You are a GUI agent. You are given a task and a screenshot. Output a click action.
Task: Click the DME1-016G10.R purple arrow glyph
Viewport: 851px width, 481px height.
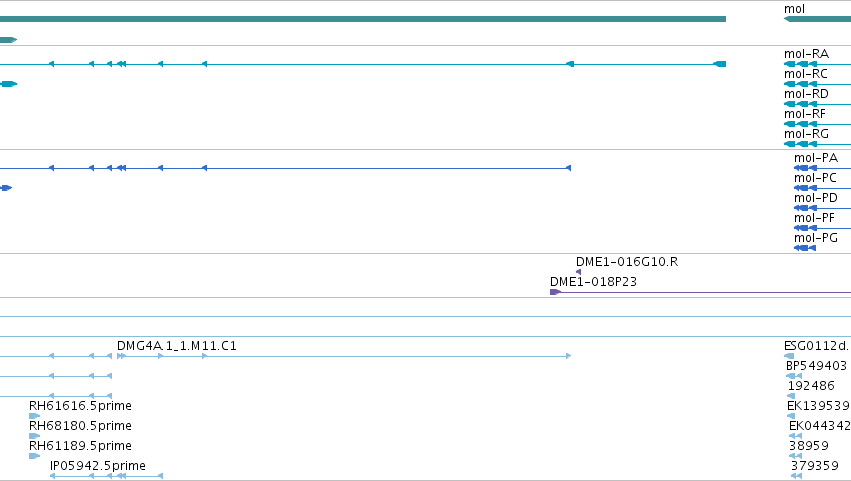point(578,272)
